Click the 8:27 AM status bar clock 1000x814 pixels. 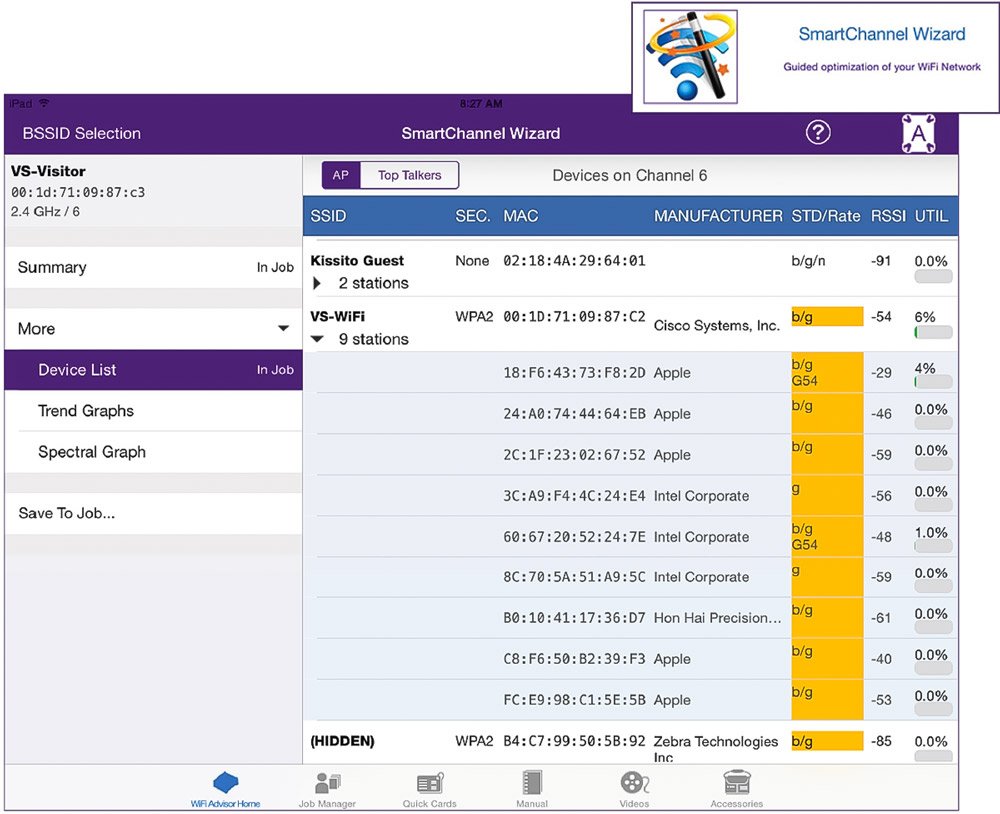(481, 103)
